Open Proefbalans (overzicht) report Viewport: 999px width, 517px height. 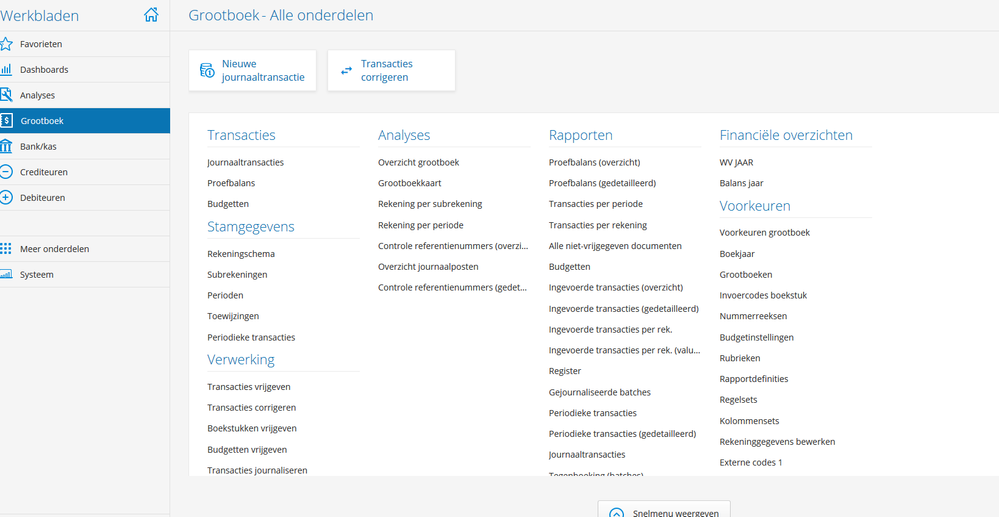point(594,162)
